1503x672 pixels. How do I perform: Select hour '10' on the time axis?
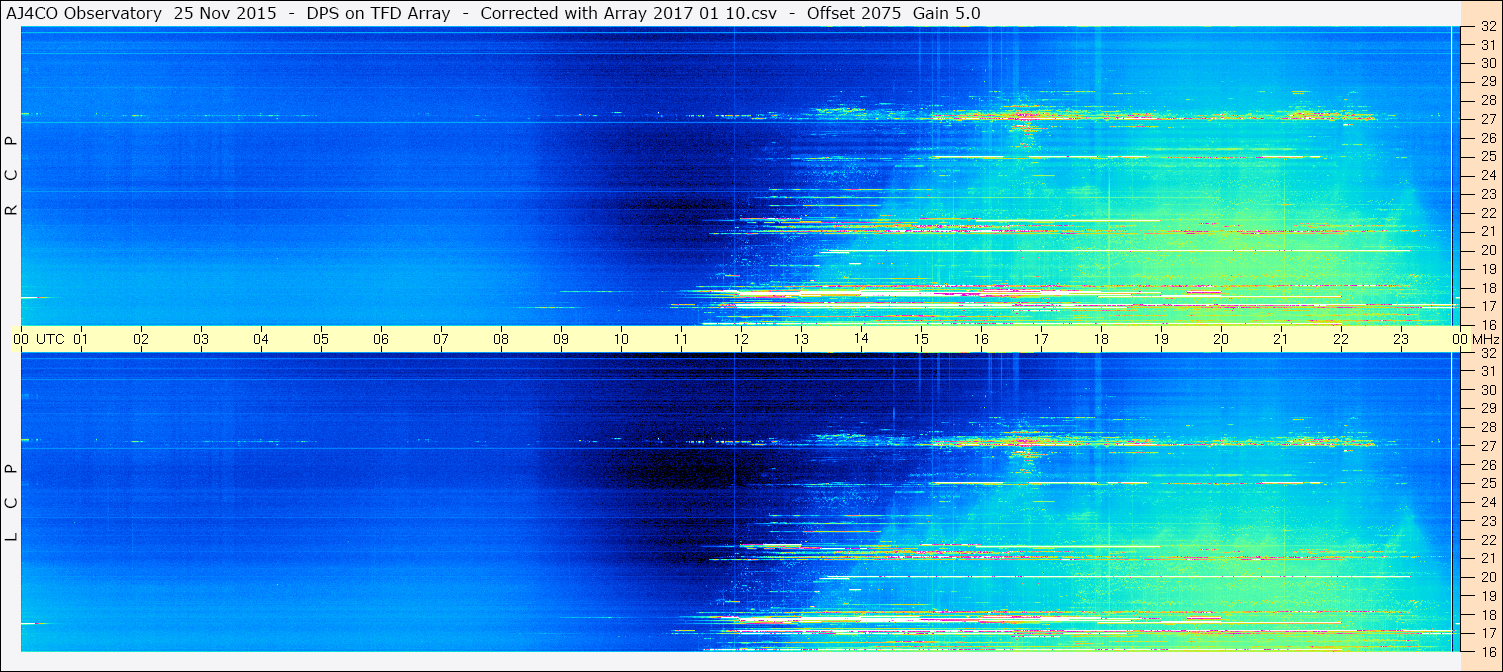pyautogui.click(x=621, y=339)
